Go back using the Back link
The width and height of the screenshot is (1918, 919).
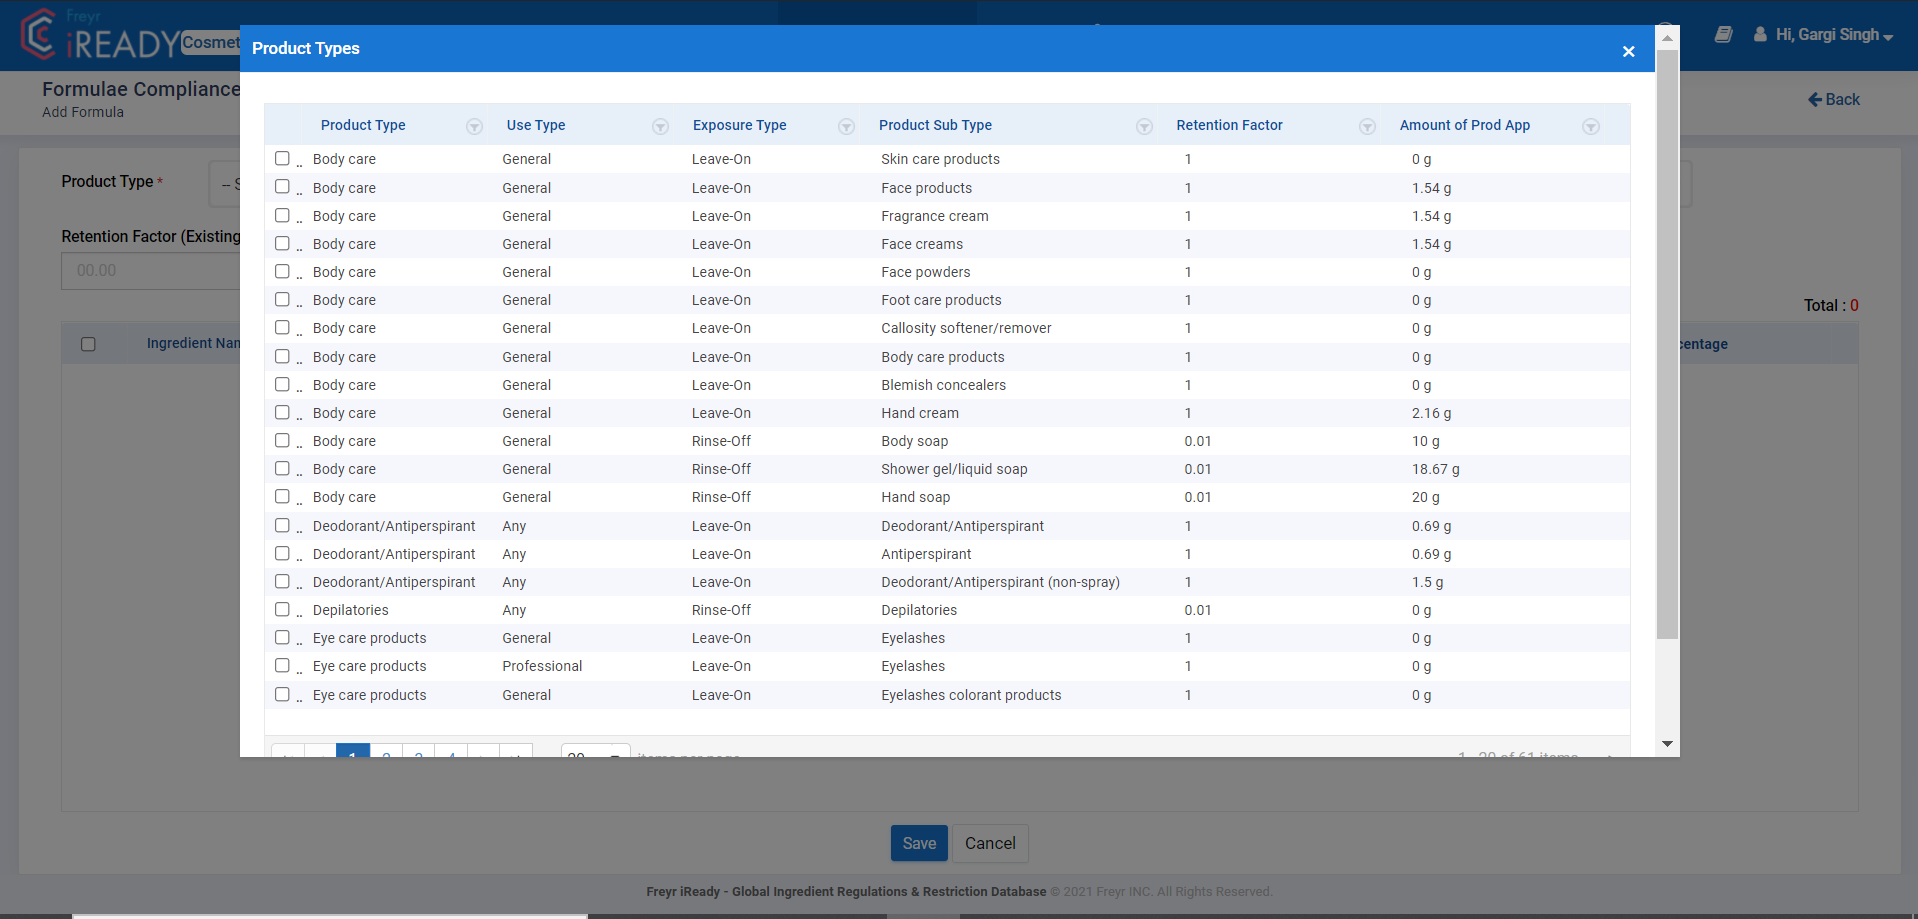pos(1833,99)
